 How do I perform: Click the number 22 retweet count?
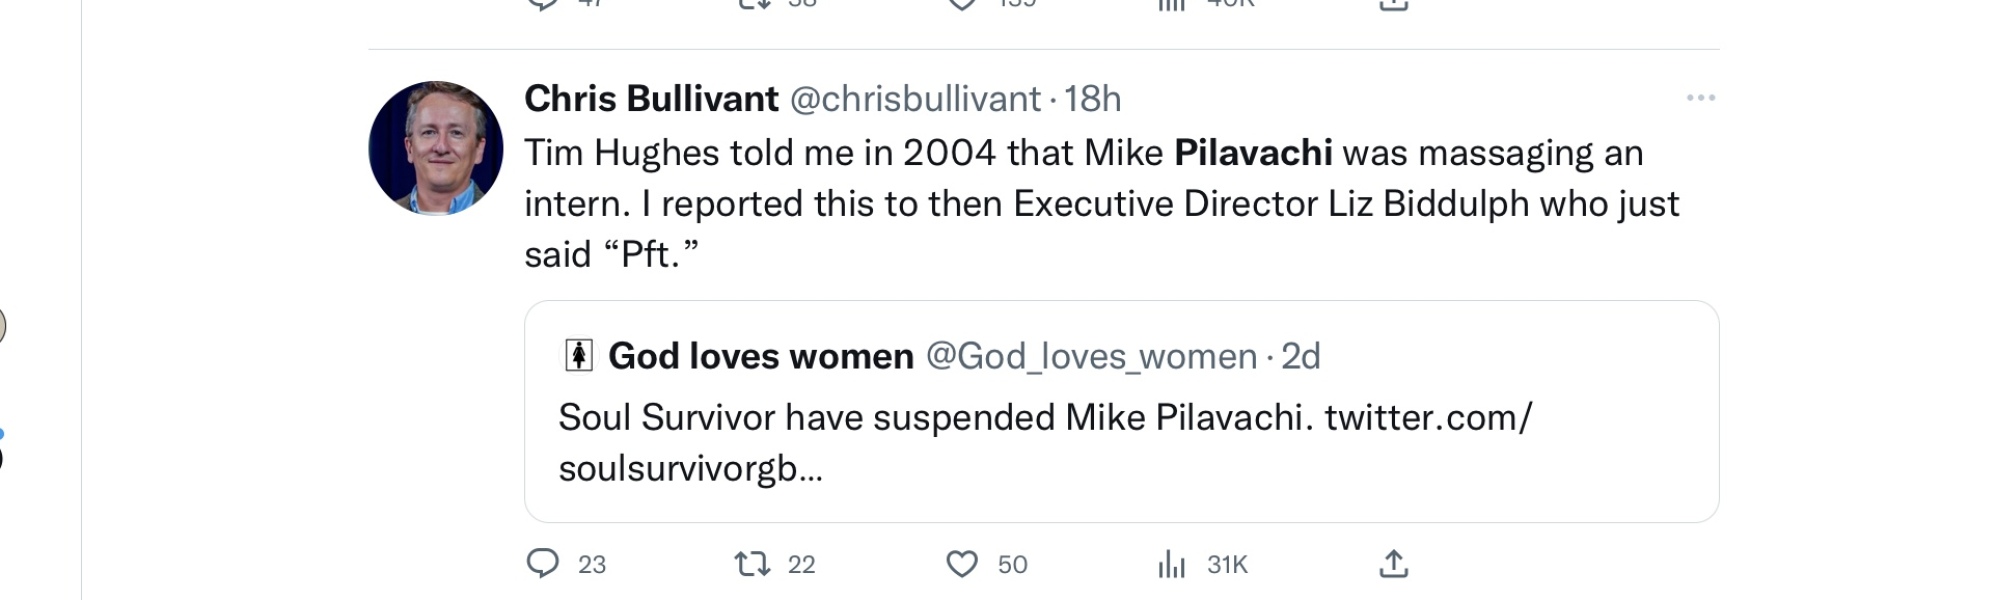801,565
